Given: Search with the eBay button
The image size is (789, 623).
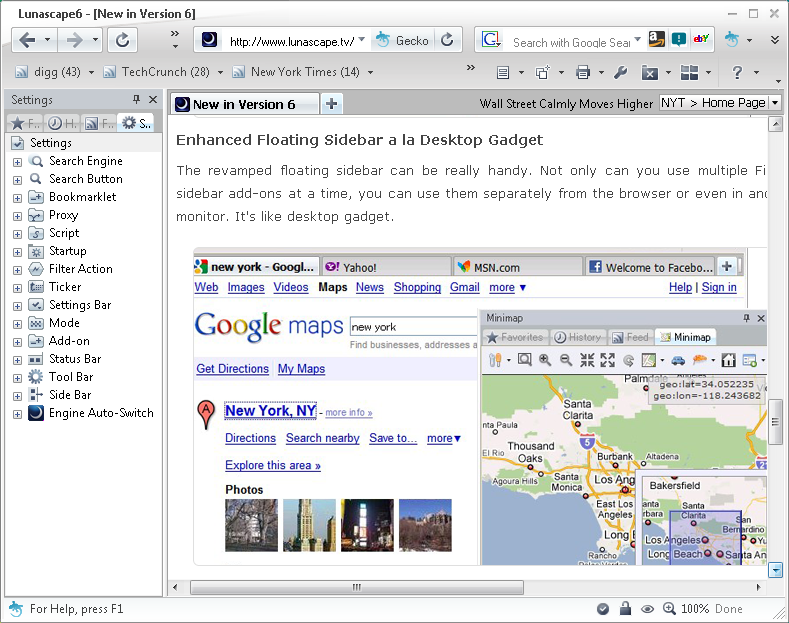Looking at the screenshot, I should [x=701, y=39].
